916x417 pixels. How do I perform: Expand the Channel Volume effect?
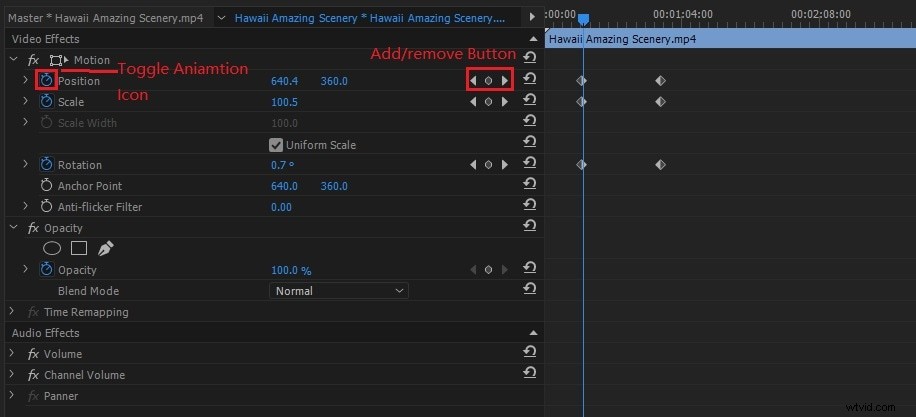[x=12, y=374]
